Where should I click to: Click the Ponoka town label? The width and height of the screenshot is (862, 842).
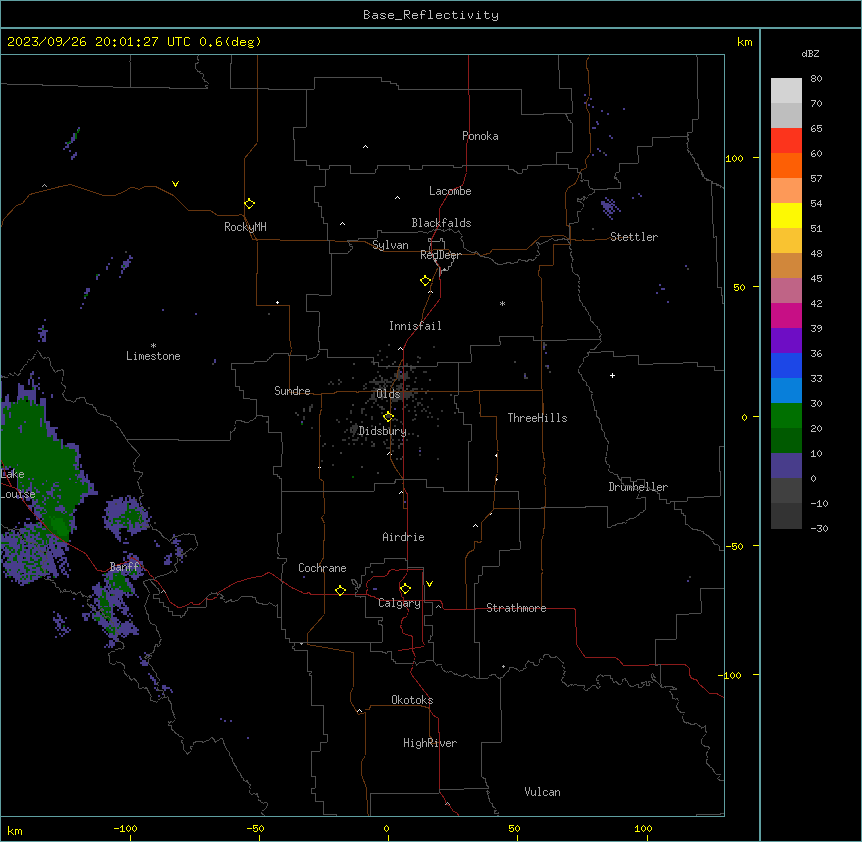click(x=480, y=136)
